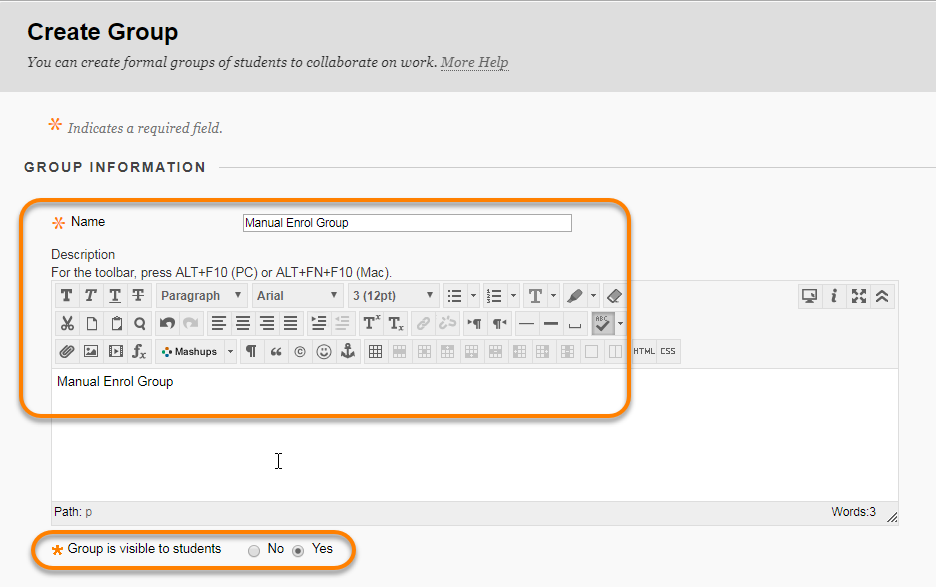Open the HTML code view

644,351
